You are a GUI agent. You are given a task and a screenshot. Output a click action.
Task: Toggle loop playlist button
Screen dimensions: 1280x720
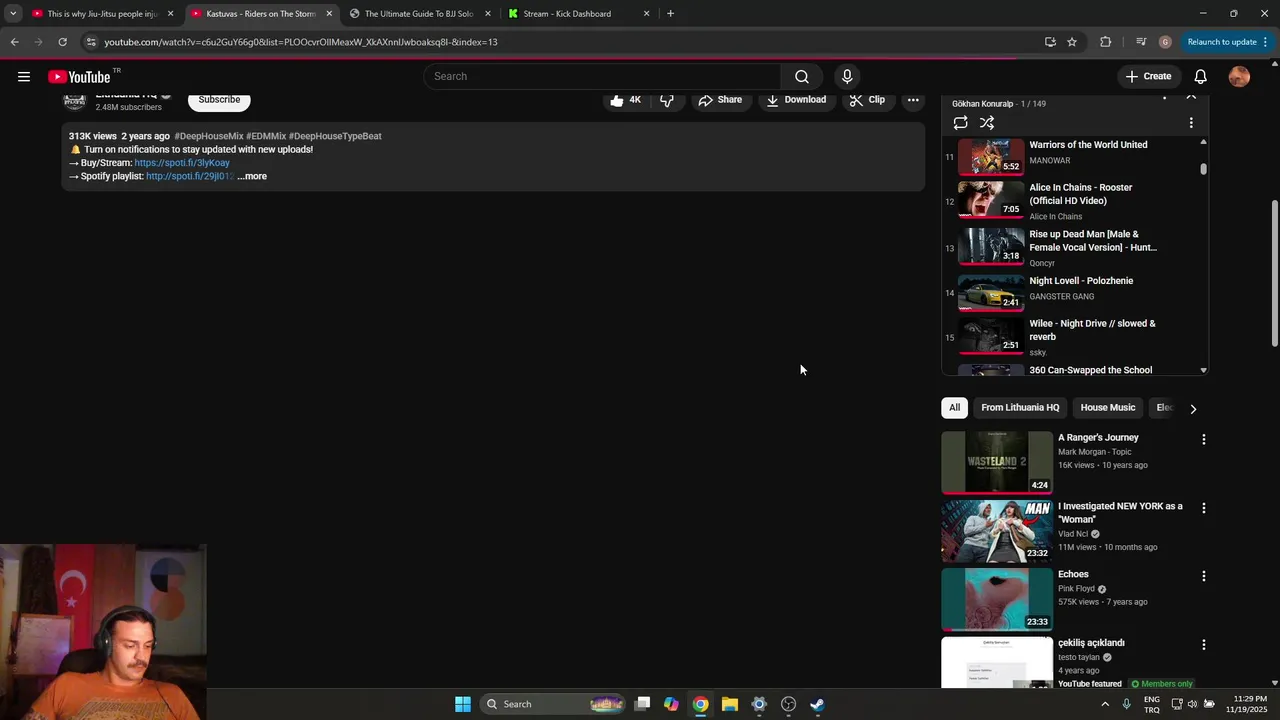coord(960,123)
